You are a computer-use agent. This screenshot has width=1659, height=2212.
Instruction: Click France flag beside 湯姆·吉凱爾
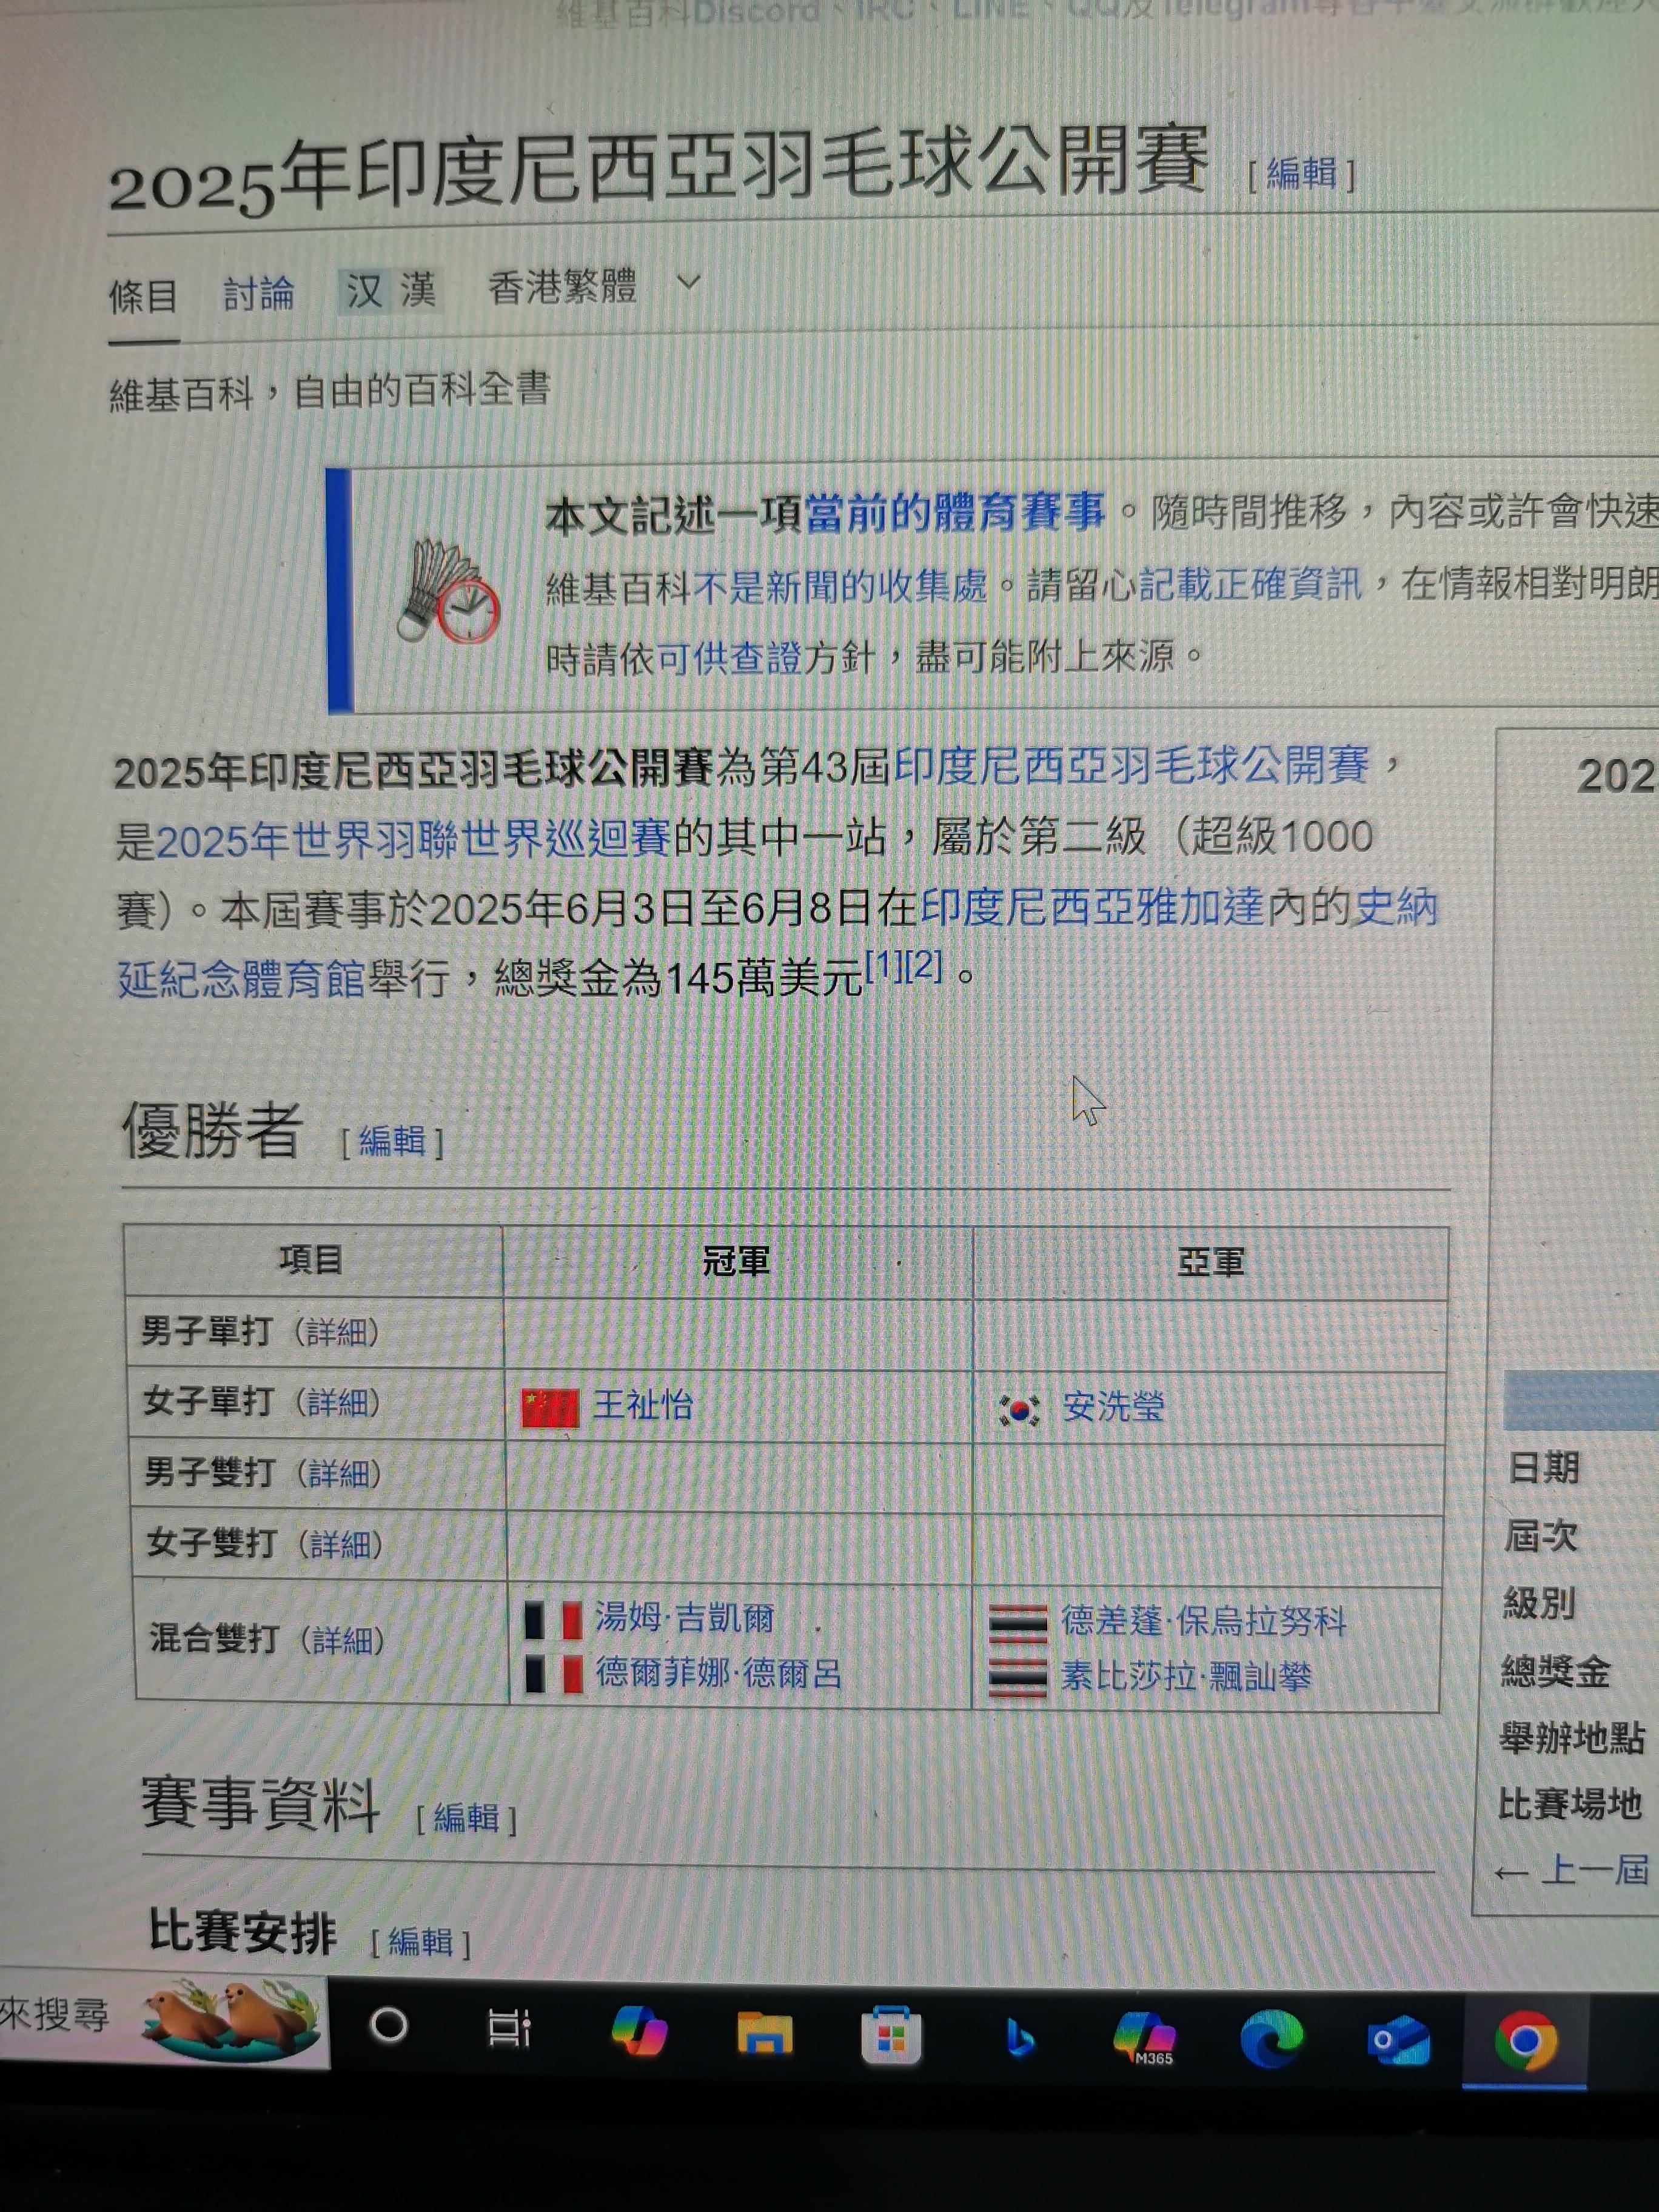[553, 1620]
